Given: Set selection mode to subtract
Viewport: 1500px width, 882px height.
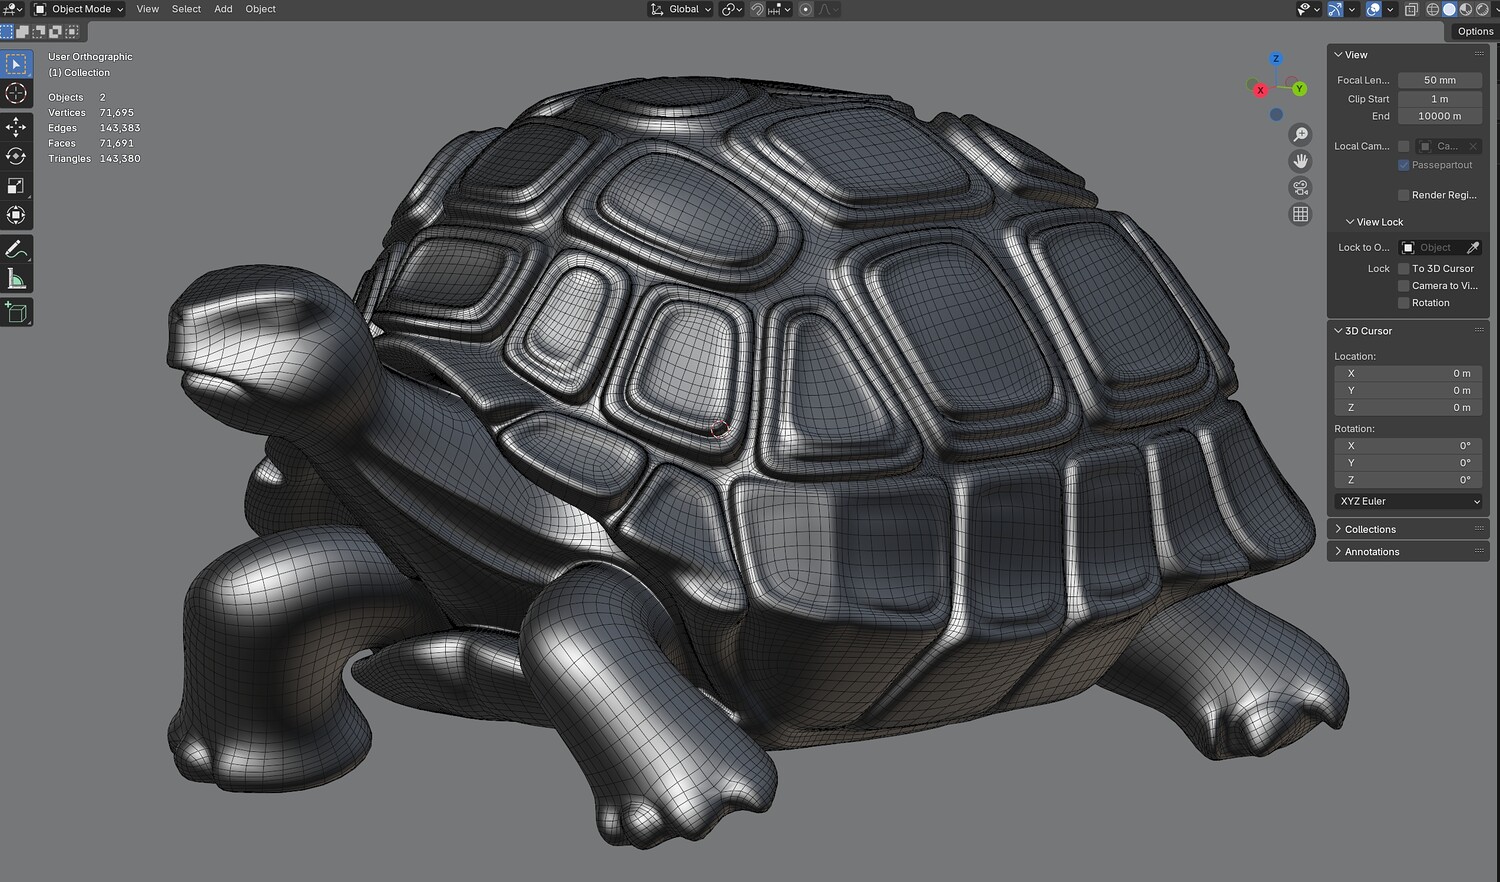Looking at the screenshot, I should [39, 32].
